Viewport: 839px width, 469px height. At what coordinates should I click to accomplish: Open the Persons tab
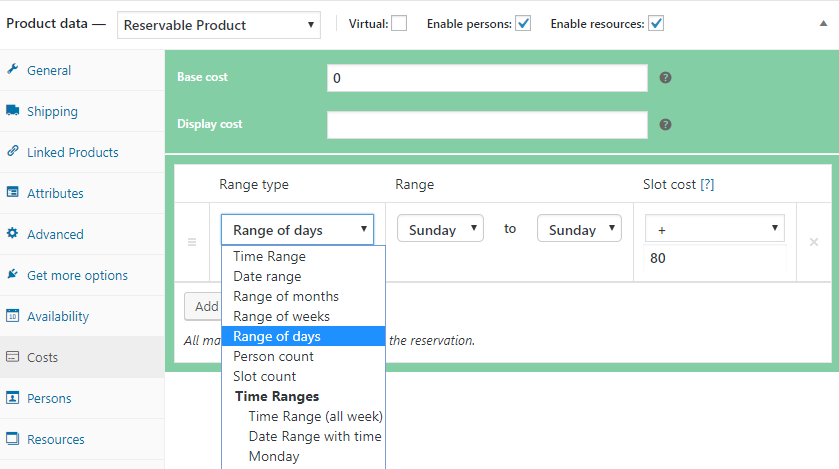pos(49,398)
